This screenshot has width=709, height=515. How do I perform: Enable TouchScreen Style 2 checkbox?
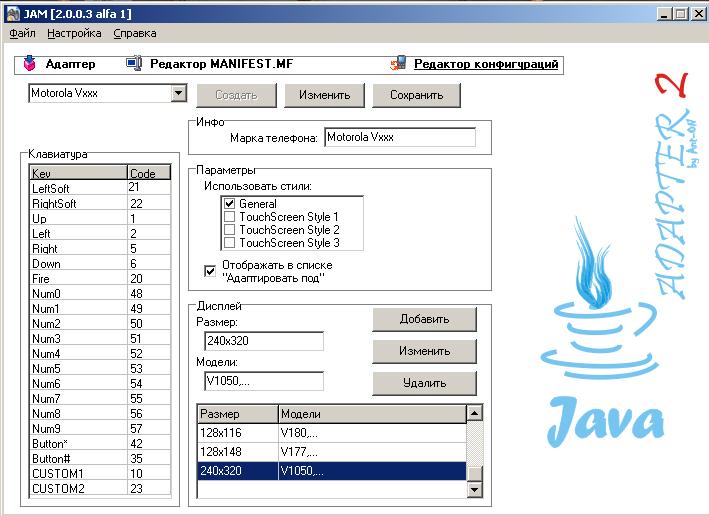point(229,230)
